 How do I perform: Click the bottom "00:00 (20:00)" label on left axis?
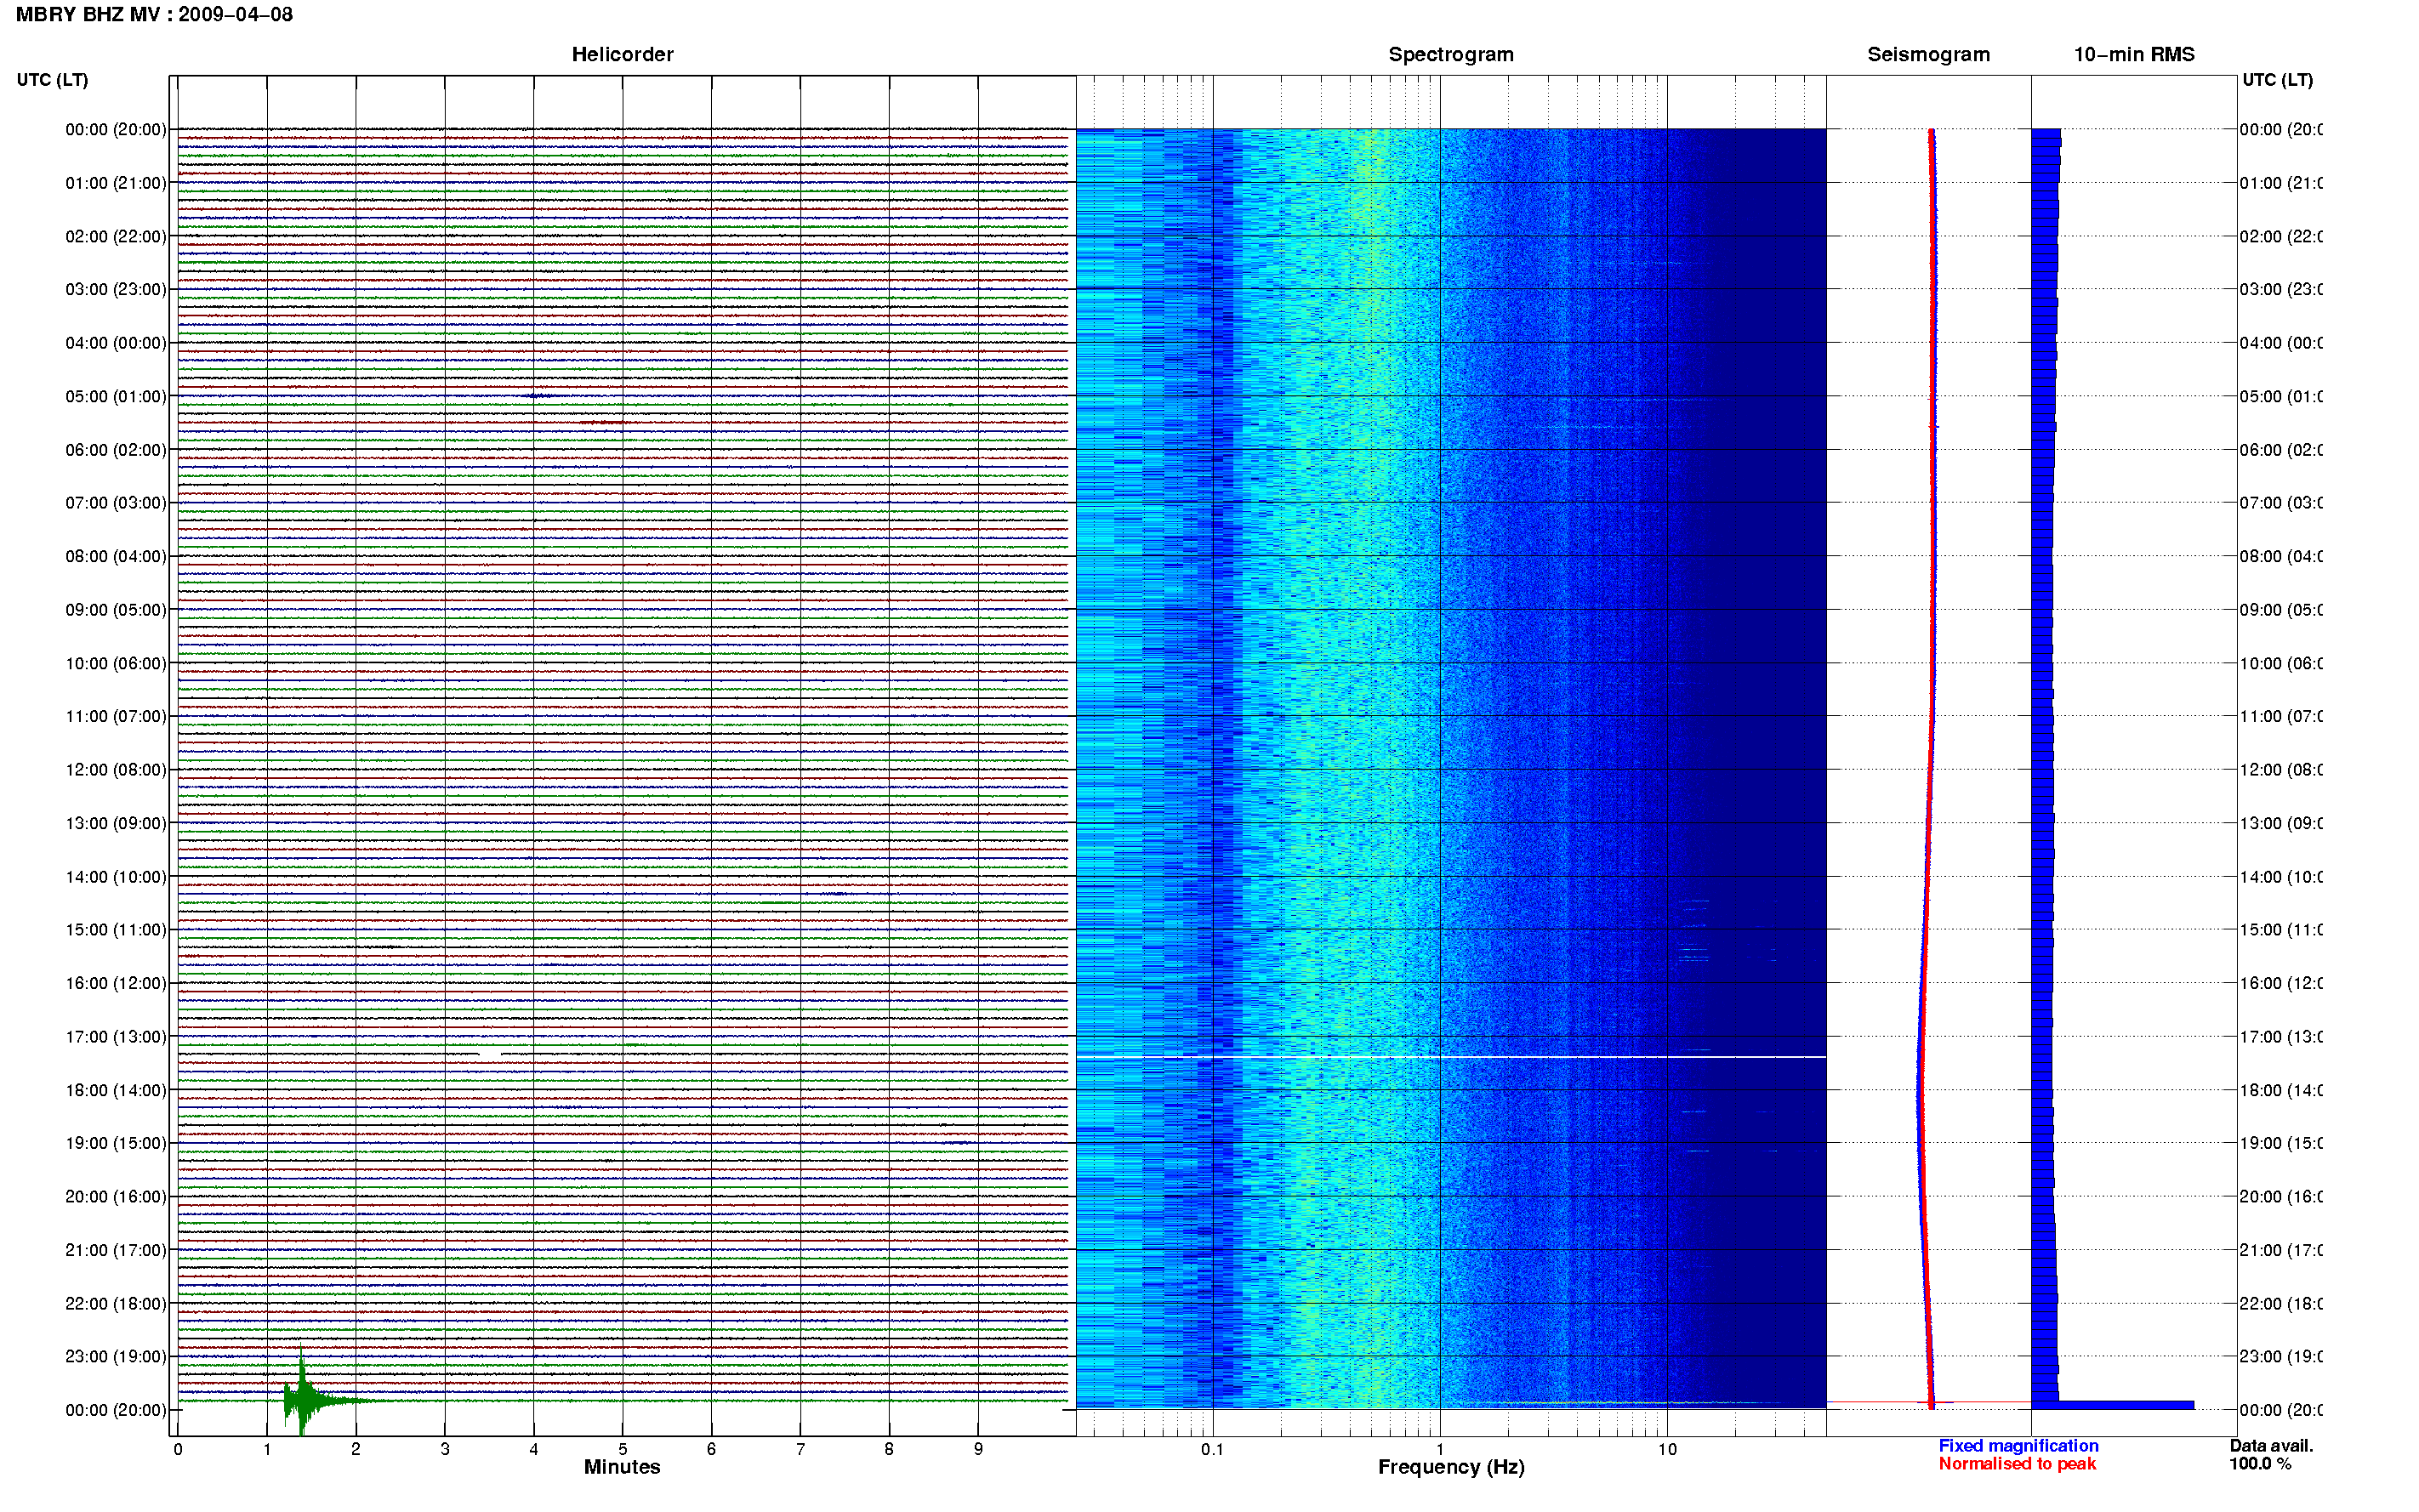(116, 1410)
